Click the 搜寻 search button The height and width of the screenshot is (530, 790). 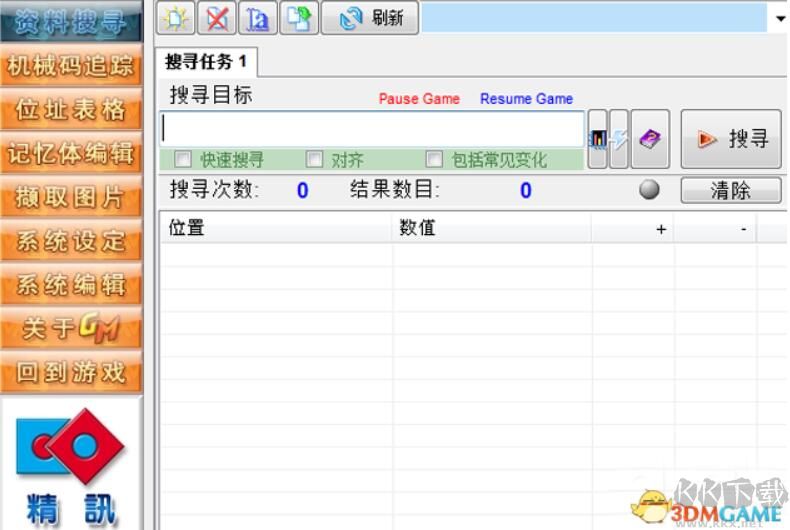(x=731, y=139)
